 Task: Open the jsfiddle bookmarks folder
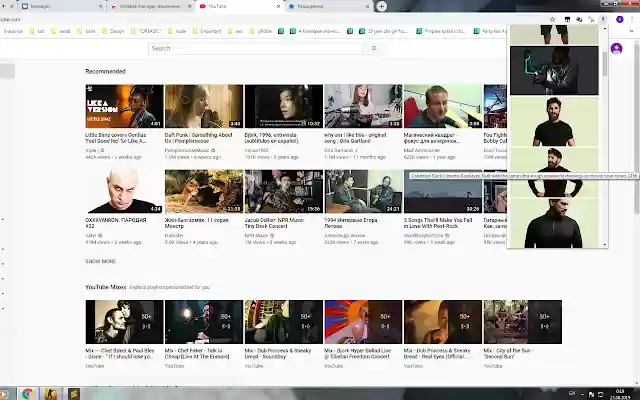[261, 31]
